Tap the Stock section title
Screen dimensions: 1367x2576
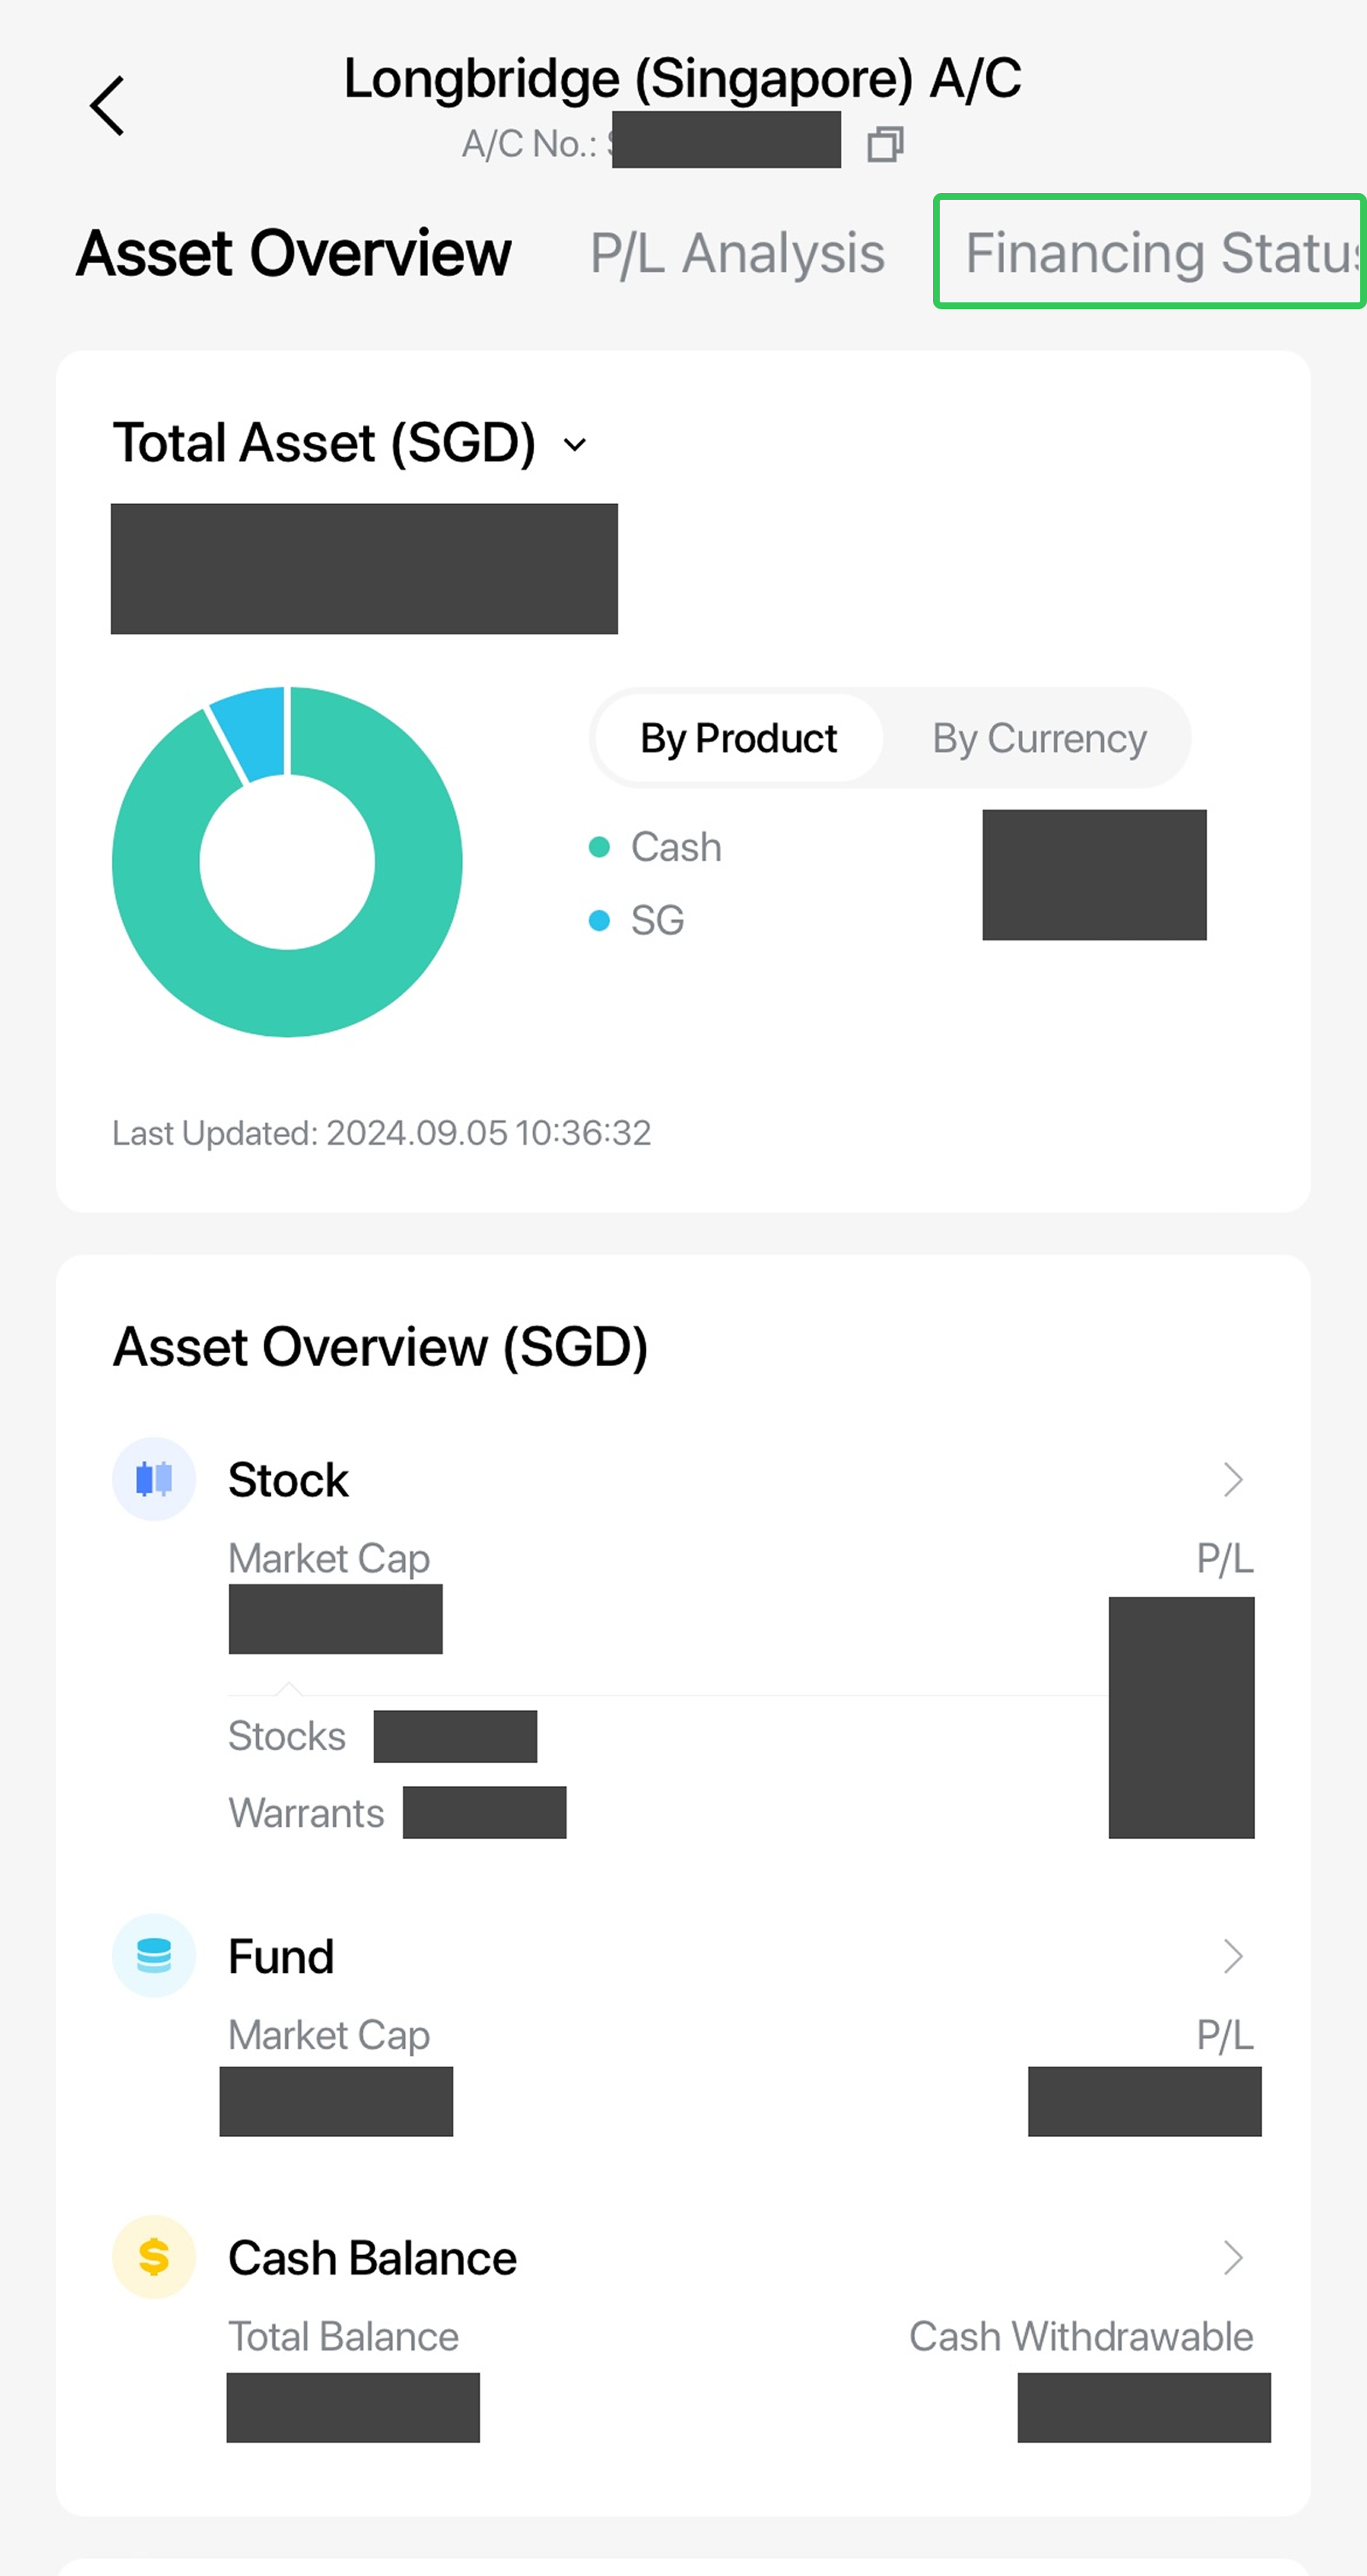tap(288, 1479)
